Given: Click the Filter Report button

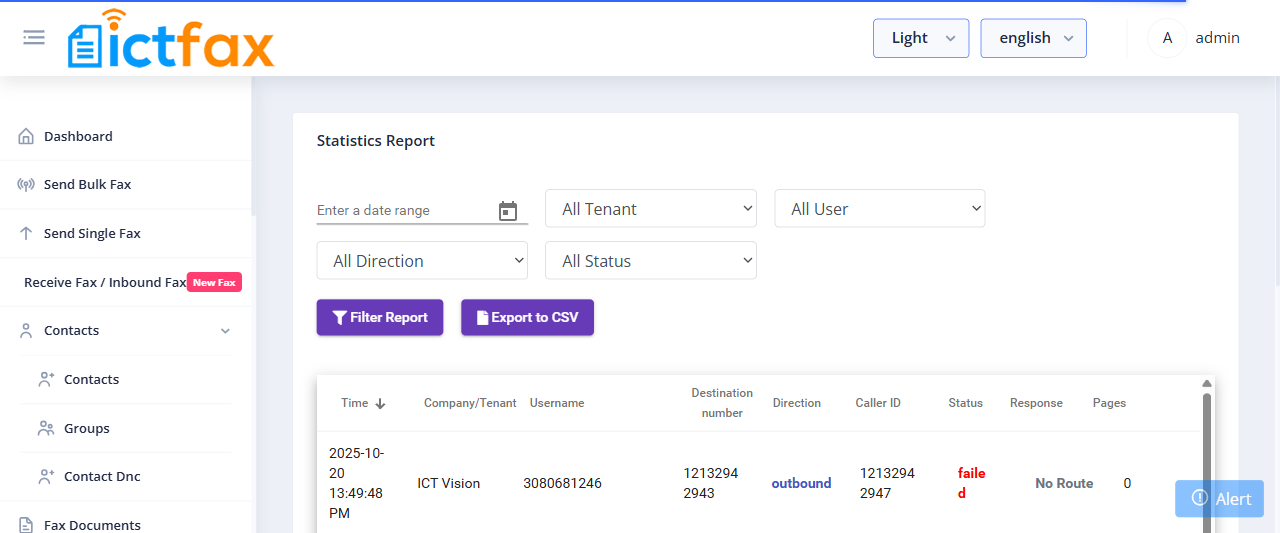Looking at the screenshot, I should [380, 317].
